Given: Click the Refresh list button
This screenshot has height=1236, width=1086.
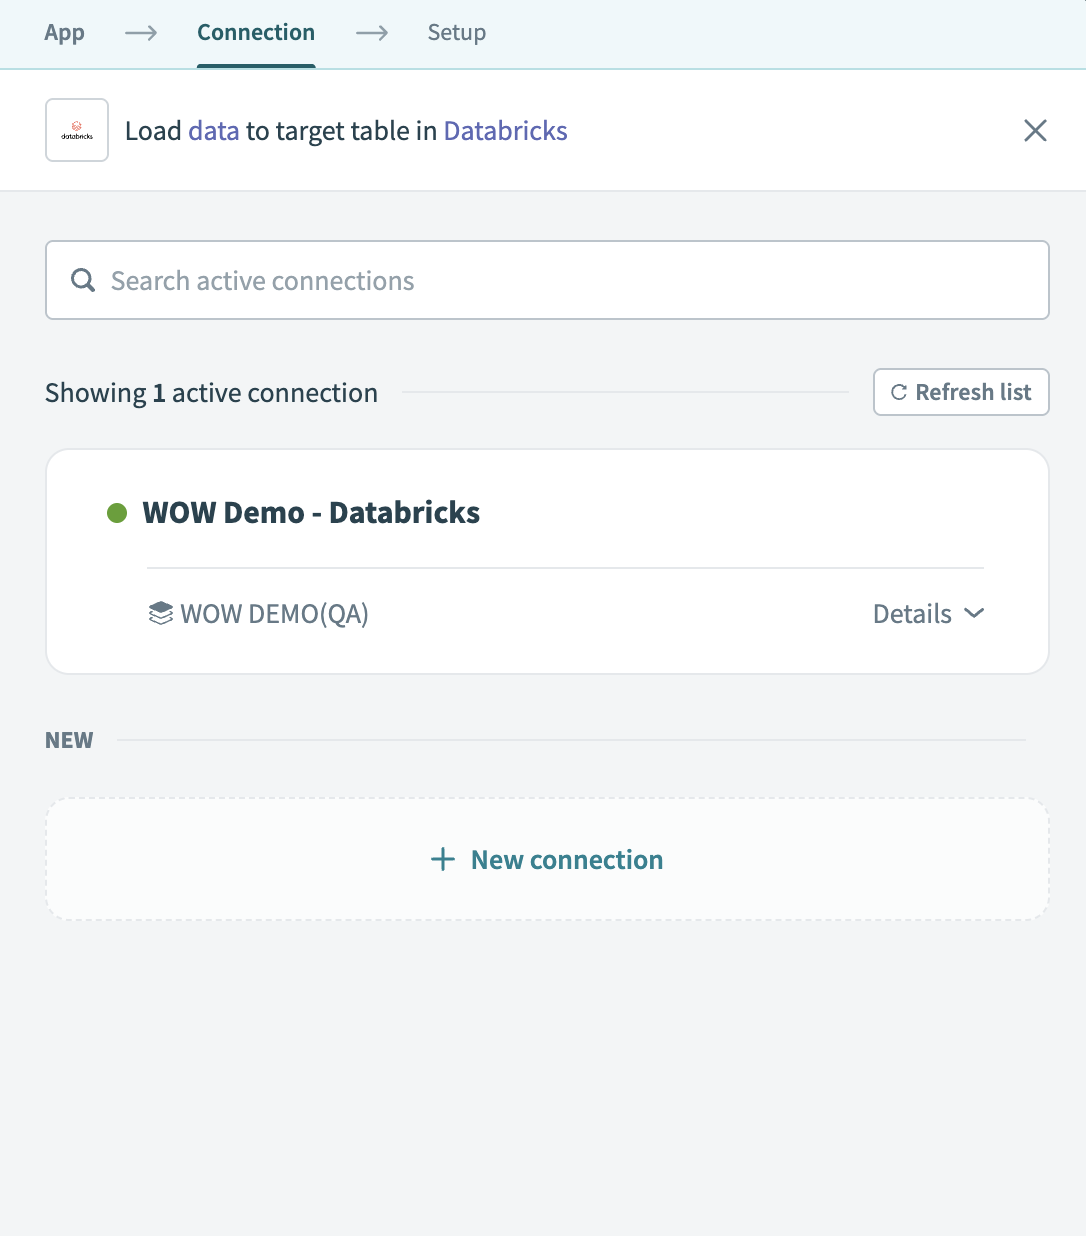Looking at the screenshot, I should 960,392.
